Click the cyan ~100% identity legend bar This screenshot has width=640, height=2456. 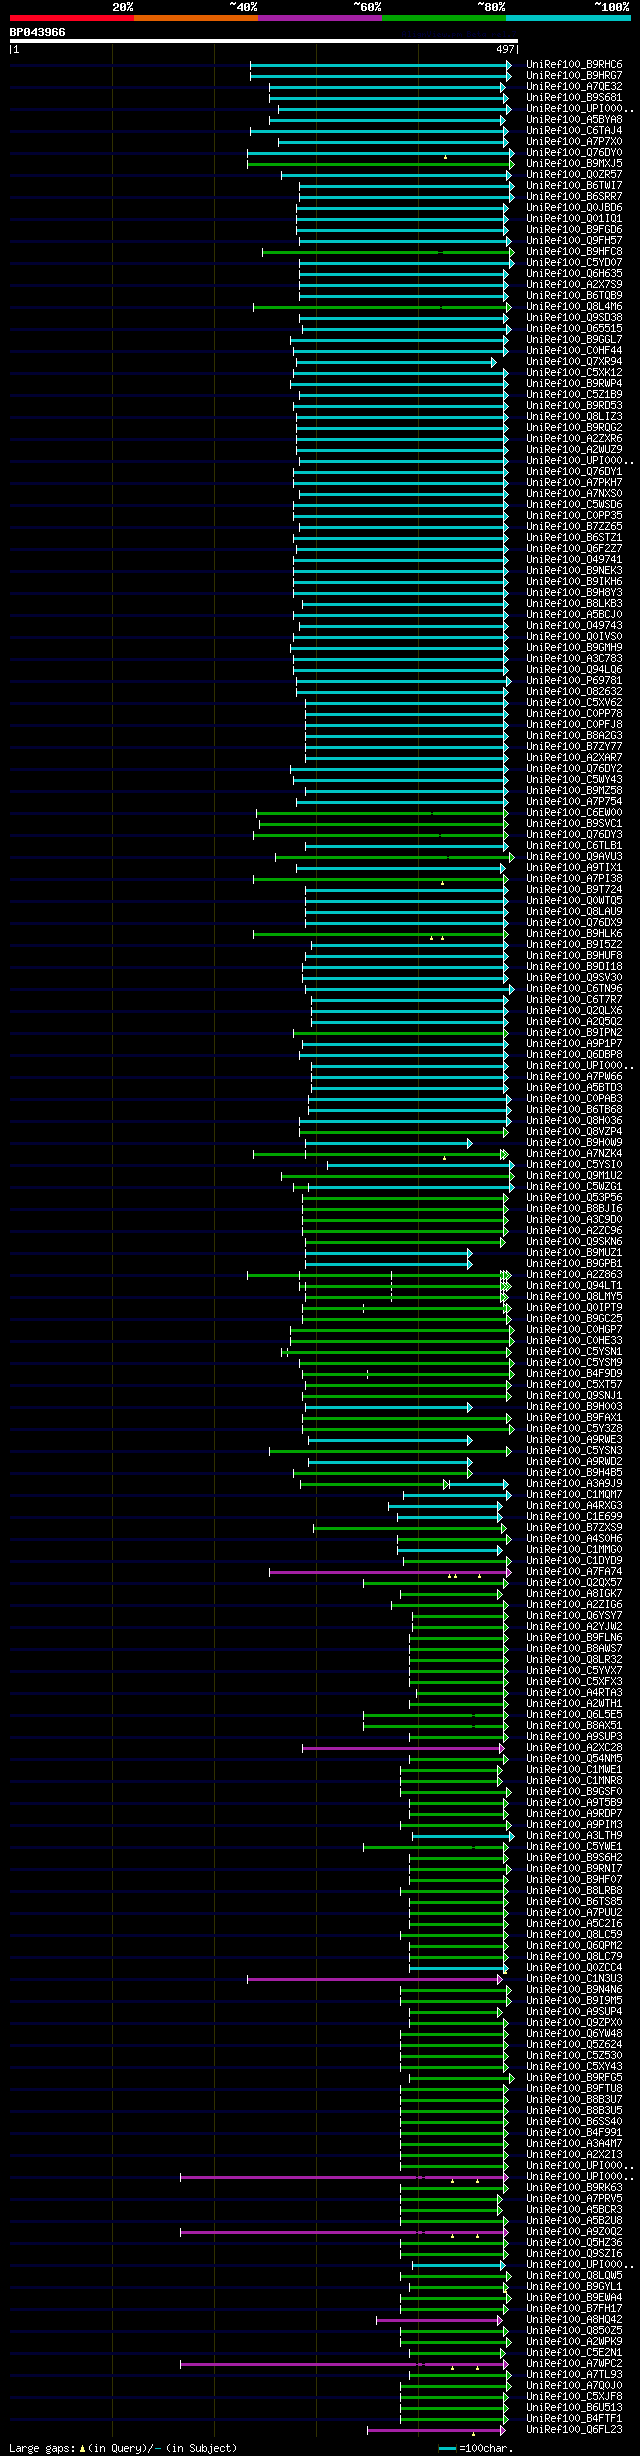point(568,18)
